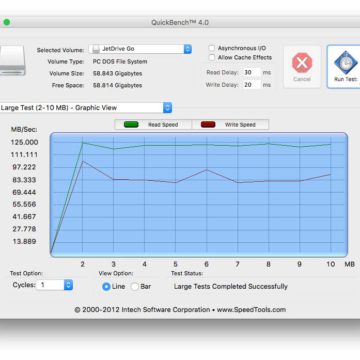Click the green window zoom button
360x360 pixels.
pos(7,22)
